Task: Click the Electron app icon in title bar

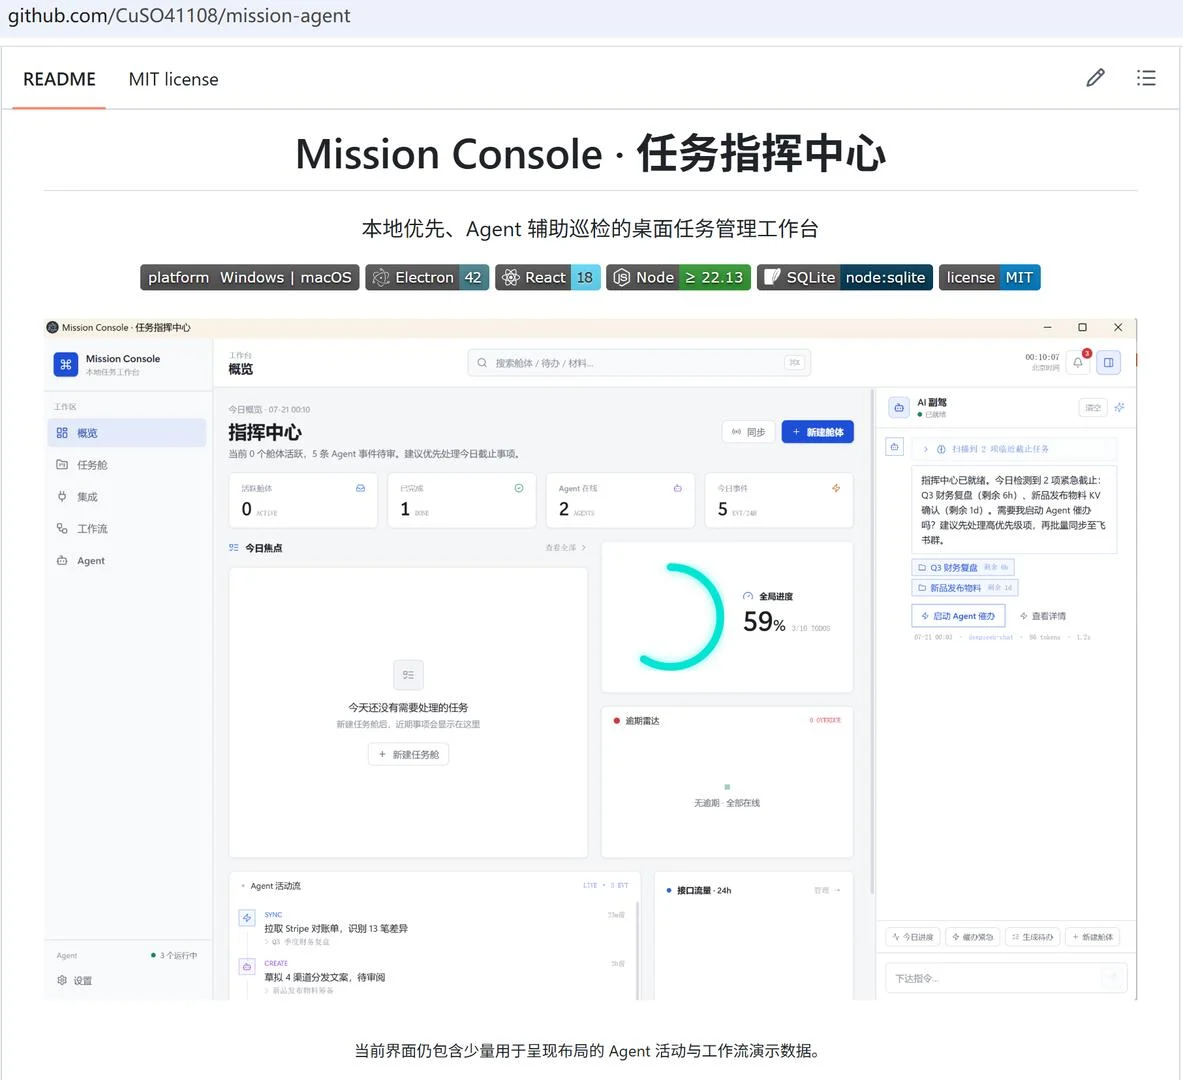Action: [x=52, y=328]
